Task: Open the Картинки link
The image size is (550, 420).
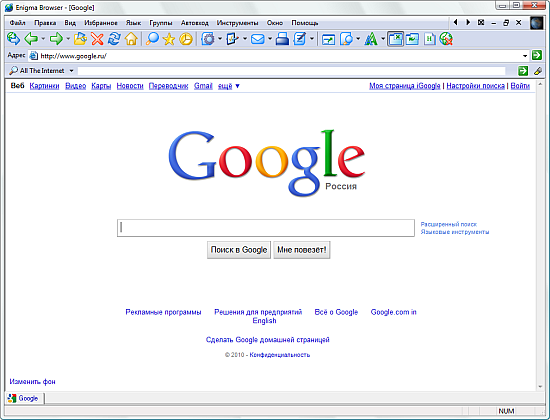Action: tap(45, 86)
